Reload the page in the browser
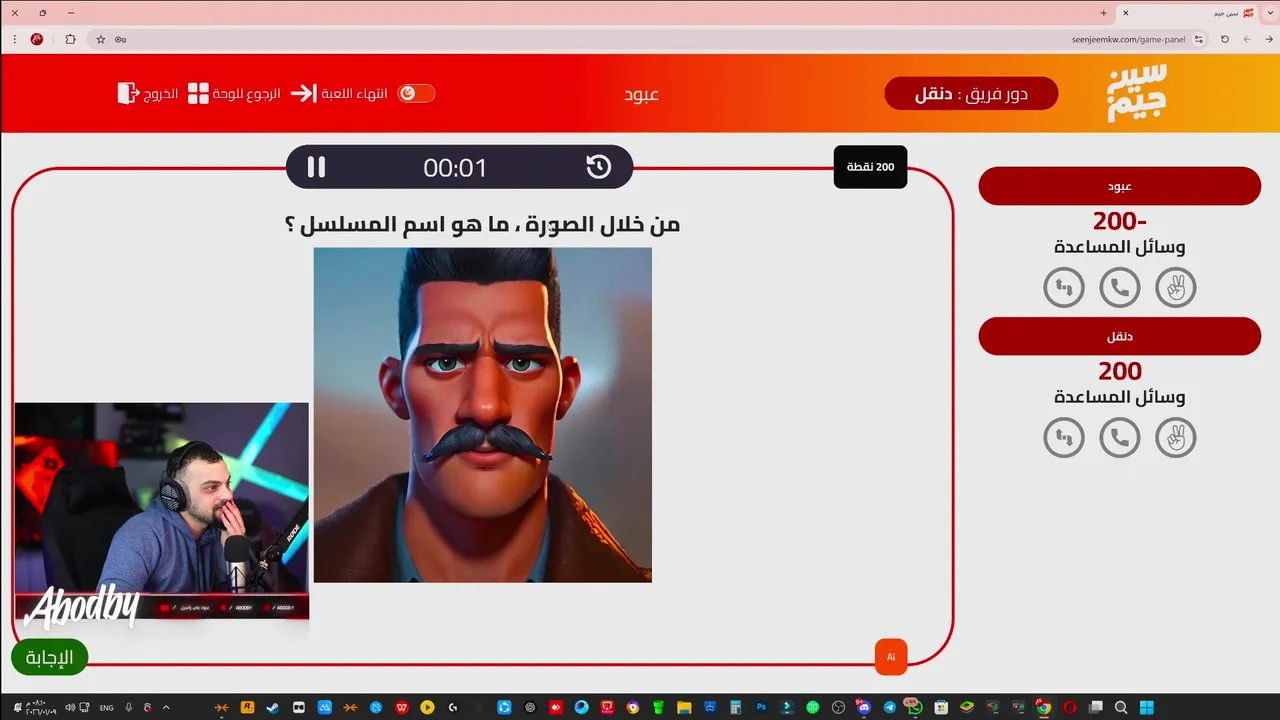 1225,39
